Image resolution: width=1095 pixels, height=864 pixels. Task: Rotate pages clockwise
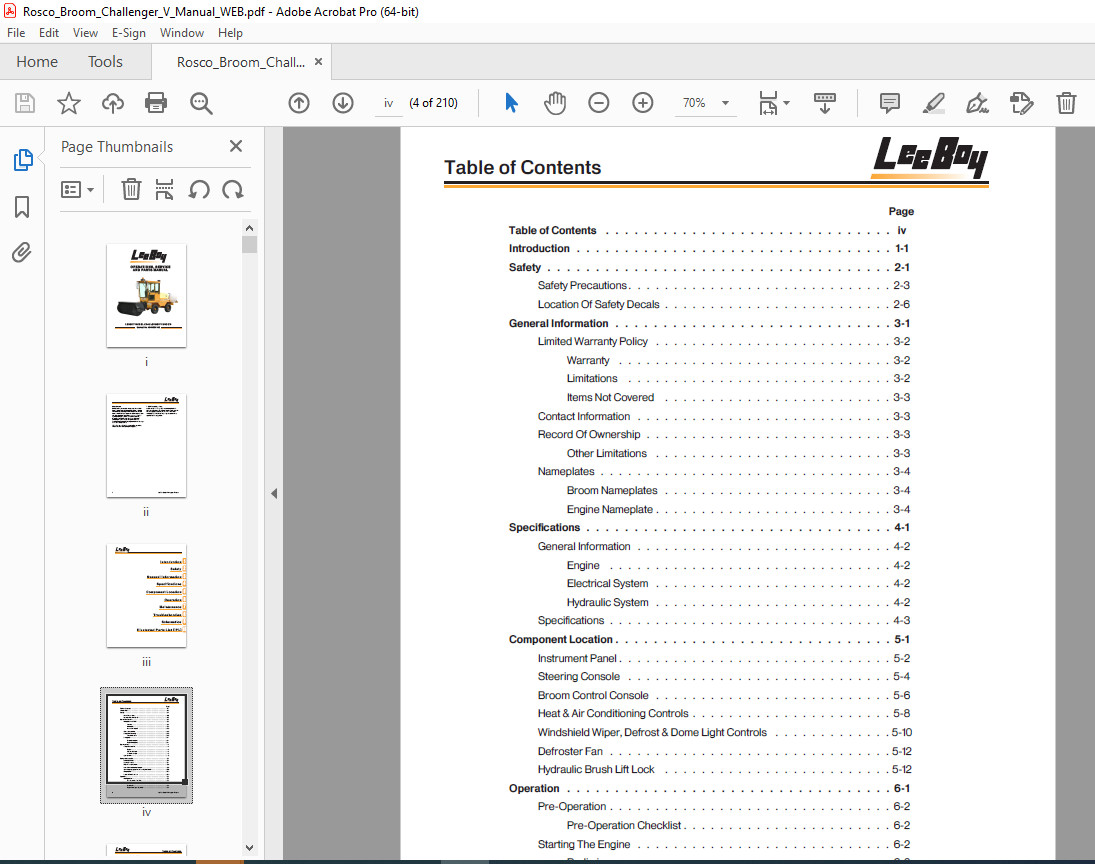tap(233, 189)
